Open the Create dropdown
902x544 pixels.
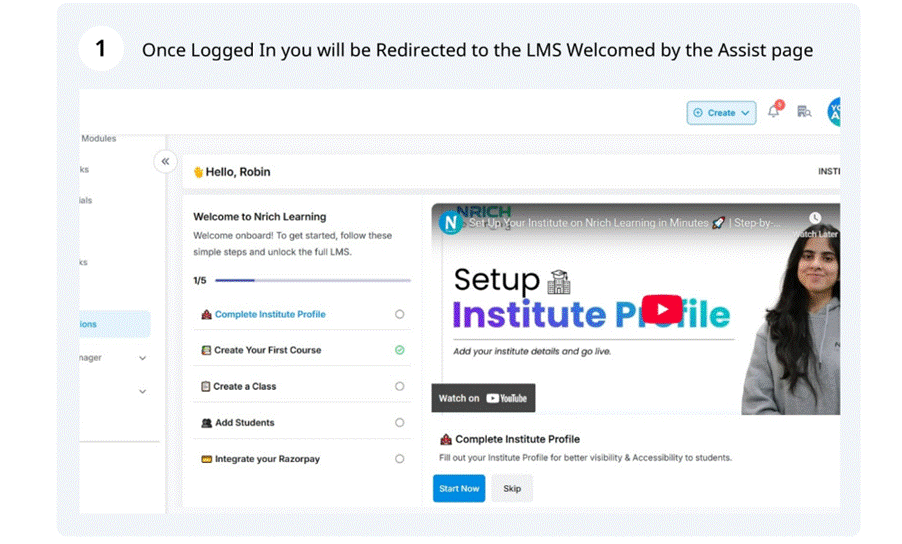point(721,113)
